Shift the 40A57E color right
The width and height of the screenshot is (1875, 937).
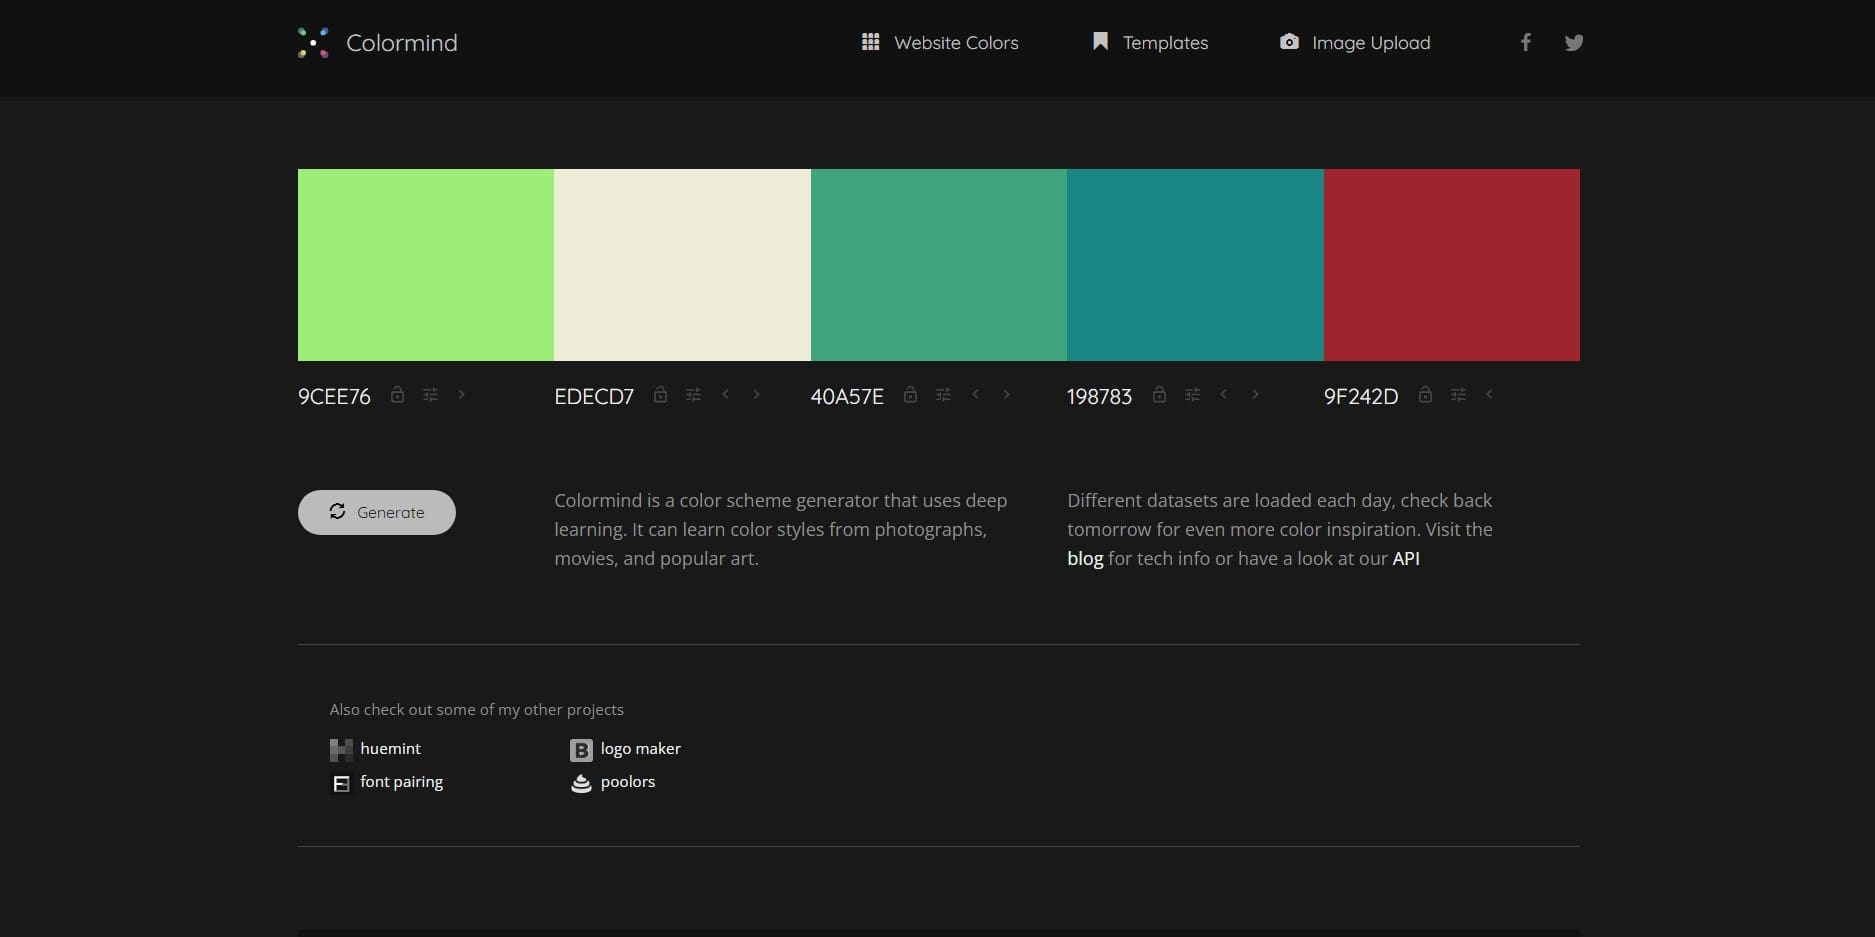(x=1006, y=395)
